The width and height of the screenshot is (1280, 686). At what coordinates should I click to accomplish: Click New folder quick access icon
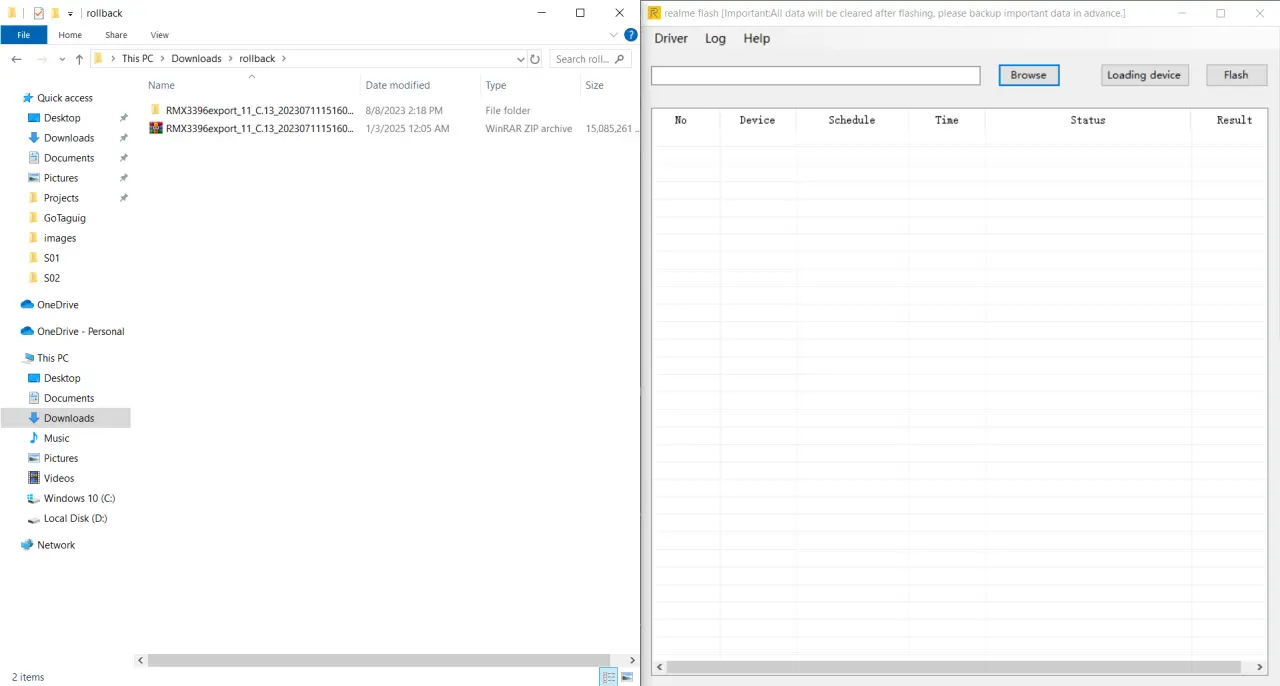tap(55, 13)
